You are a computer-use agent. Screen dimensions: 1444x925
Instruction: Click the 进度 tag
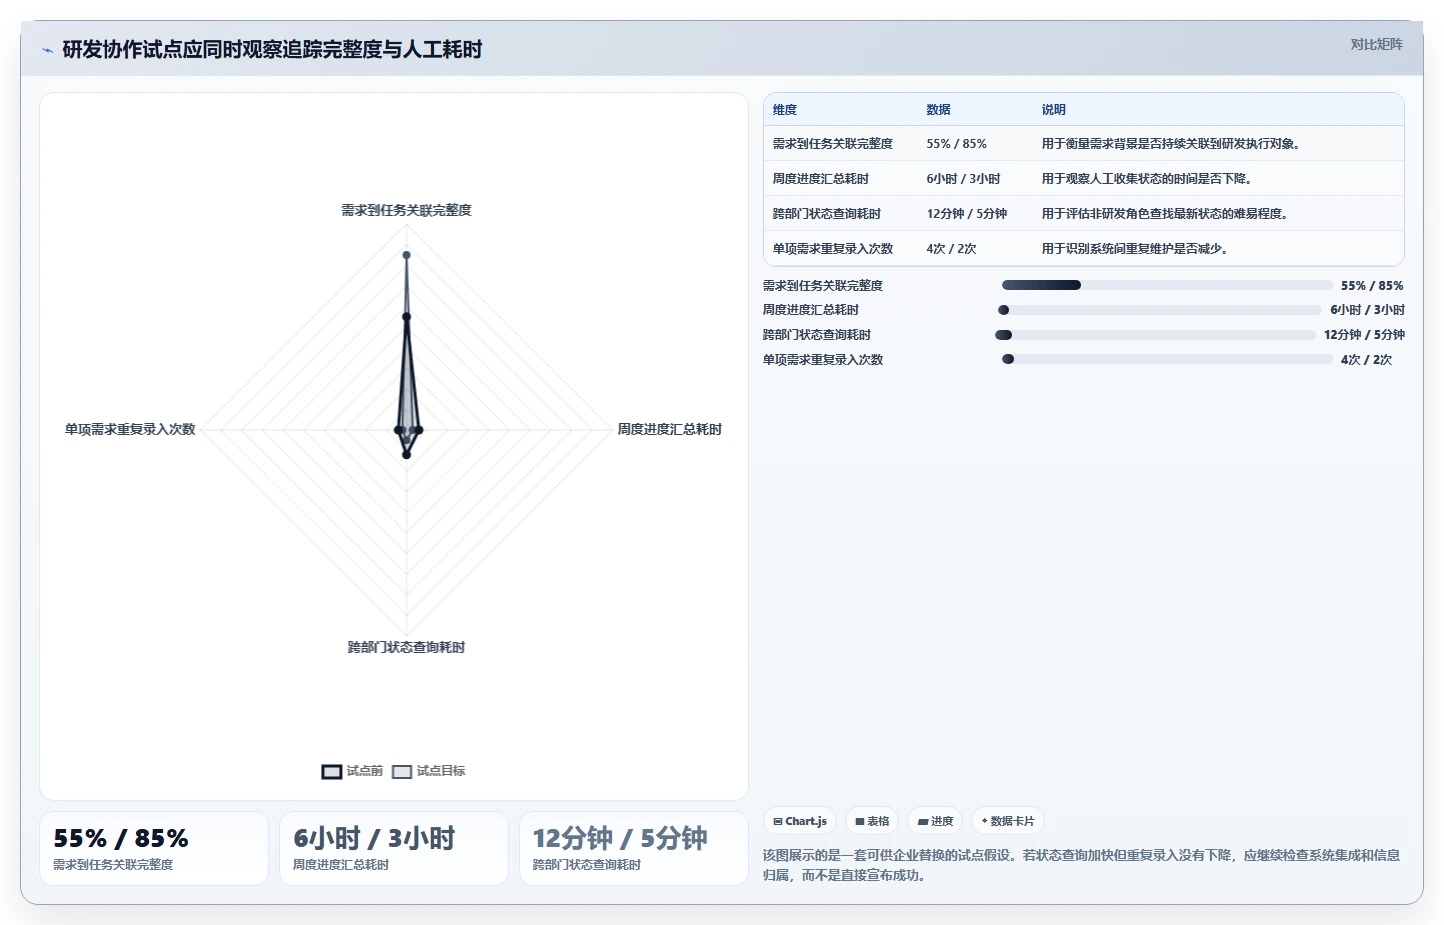point(935,821)
